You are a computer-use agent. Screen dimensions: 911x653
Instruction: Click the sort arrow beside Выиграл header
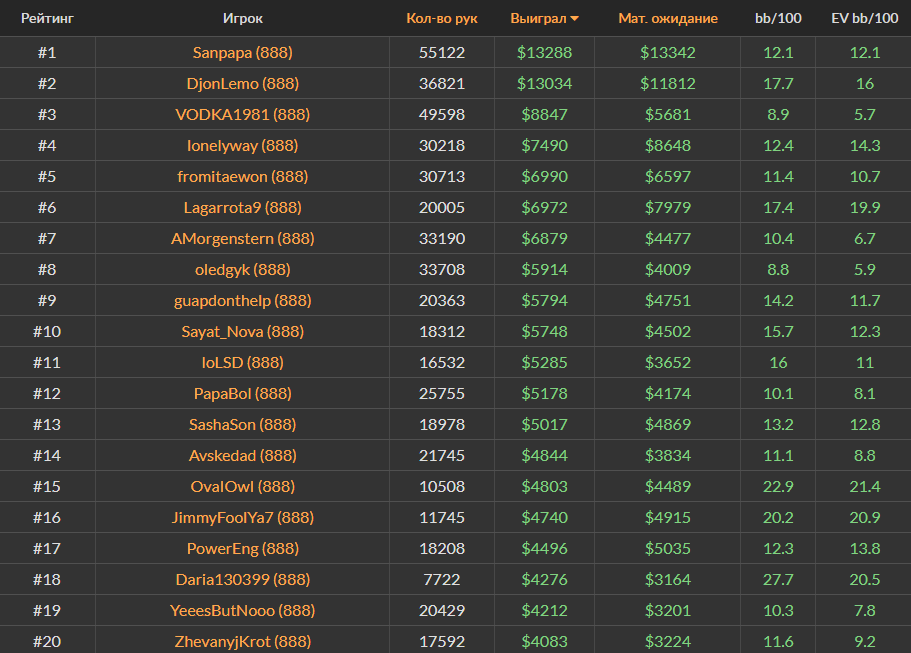click(575, 19)
